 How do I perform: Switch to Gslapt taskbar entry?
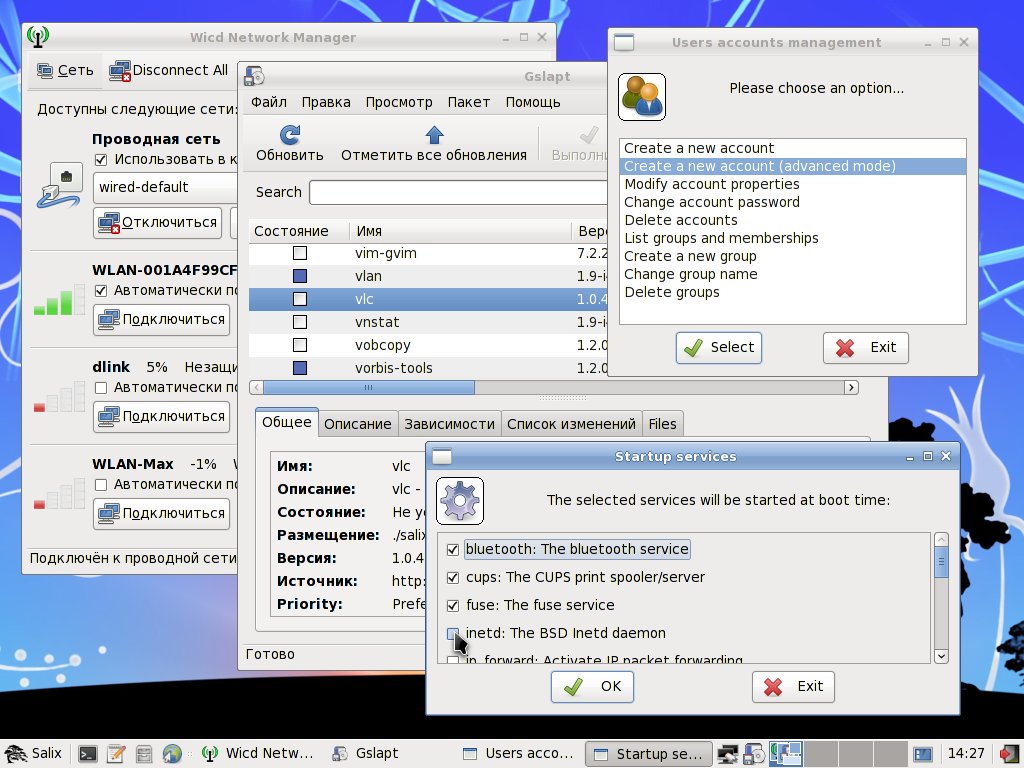389,754
